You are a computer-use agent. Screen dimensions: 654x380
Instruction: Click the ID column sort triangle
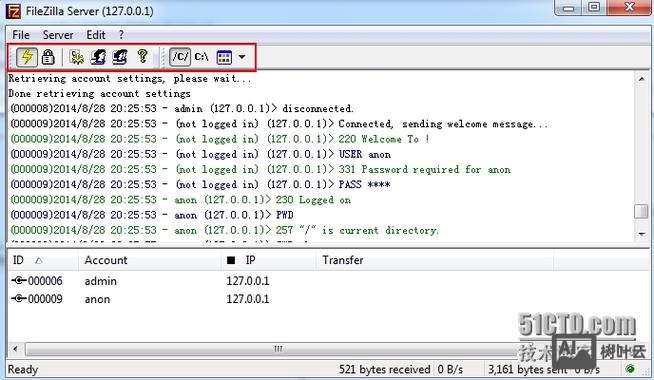click(x=39, y=261)
